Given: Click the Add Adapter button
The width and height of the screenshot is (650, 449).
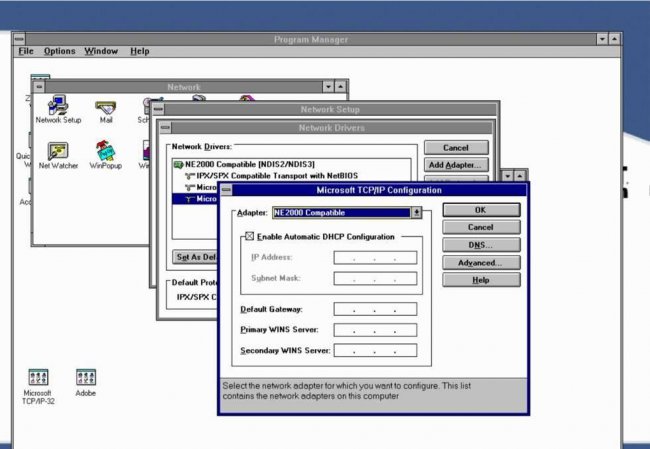Looking at the screenshot, I should [x=456, y=165].
